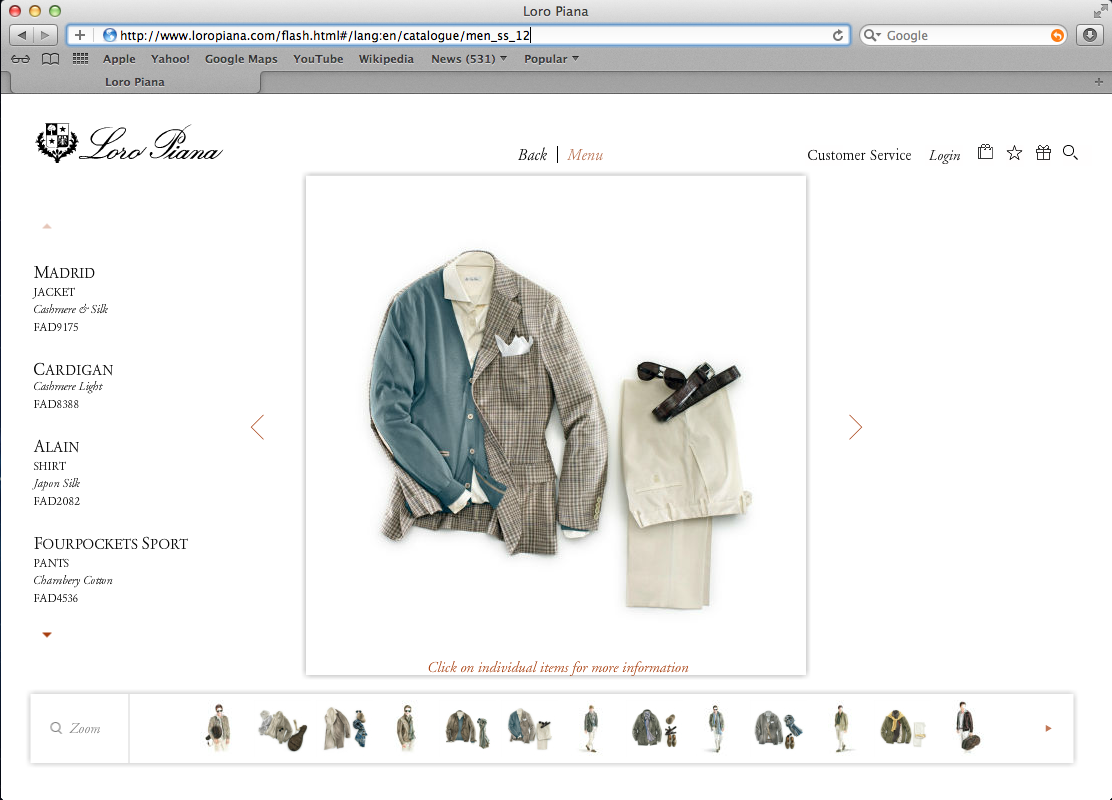Open the YouTube bookmark
This screenshot has height=800, width=1112.
(x=318, y=59)
